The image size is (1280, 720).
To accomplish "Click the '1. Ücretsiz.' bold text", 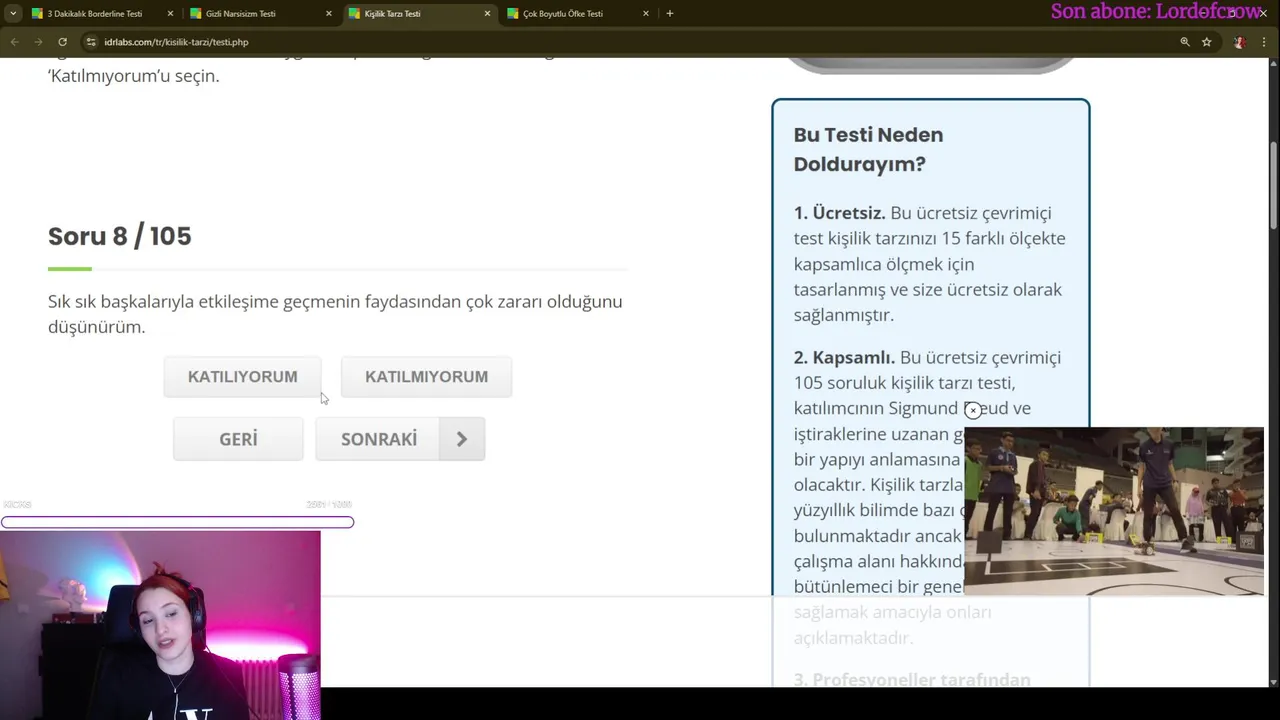I will click(840, 213).
